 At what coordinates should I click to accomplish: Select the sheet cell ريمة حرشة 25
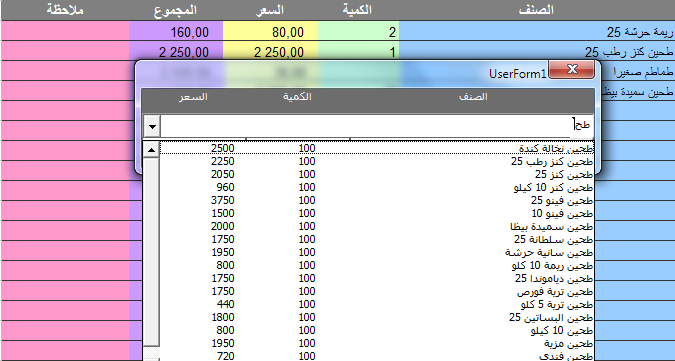pyautogui.click(x=537, y=31)
